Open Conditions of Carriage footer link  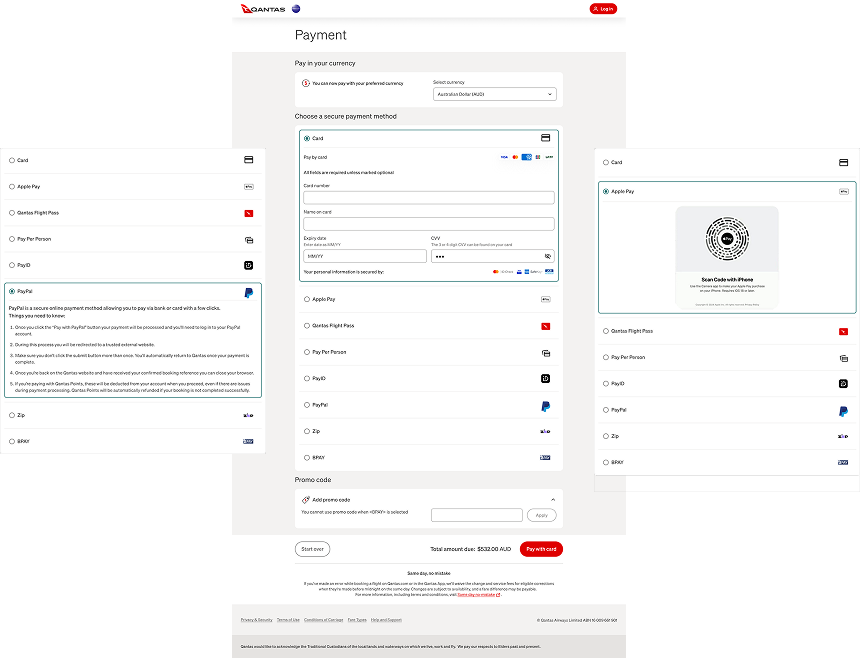click(324, 620)
